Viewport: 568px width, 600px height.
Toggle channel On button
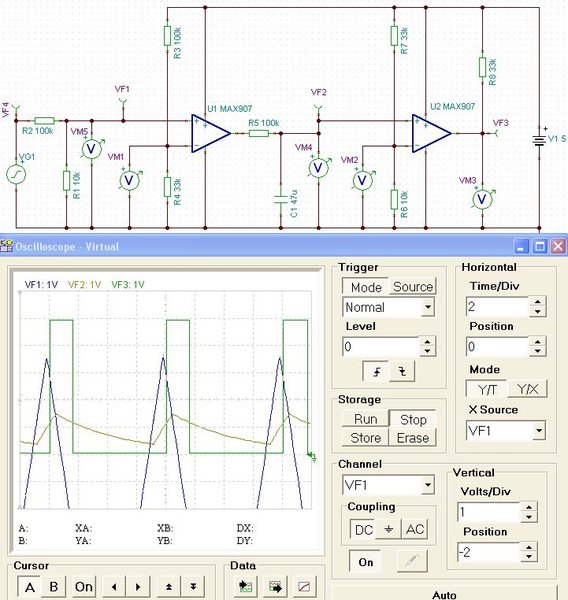[366, 562]
